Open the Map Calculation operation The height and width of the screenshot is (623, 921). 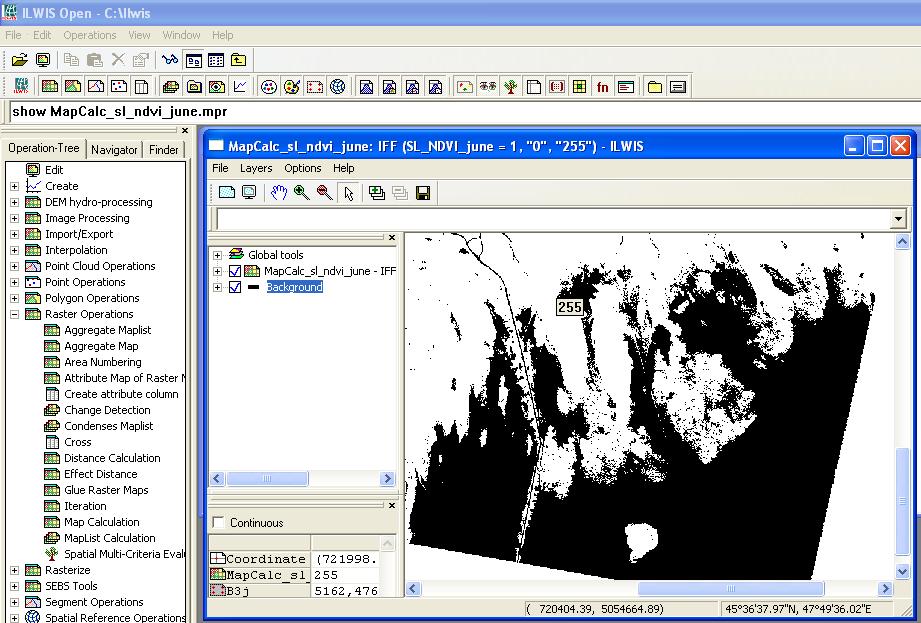coord(102,522)
